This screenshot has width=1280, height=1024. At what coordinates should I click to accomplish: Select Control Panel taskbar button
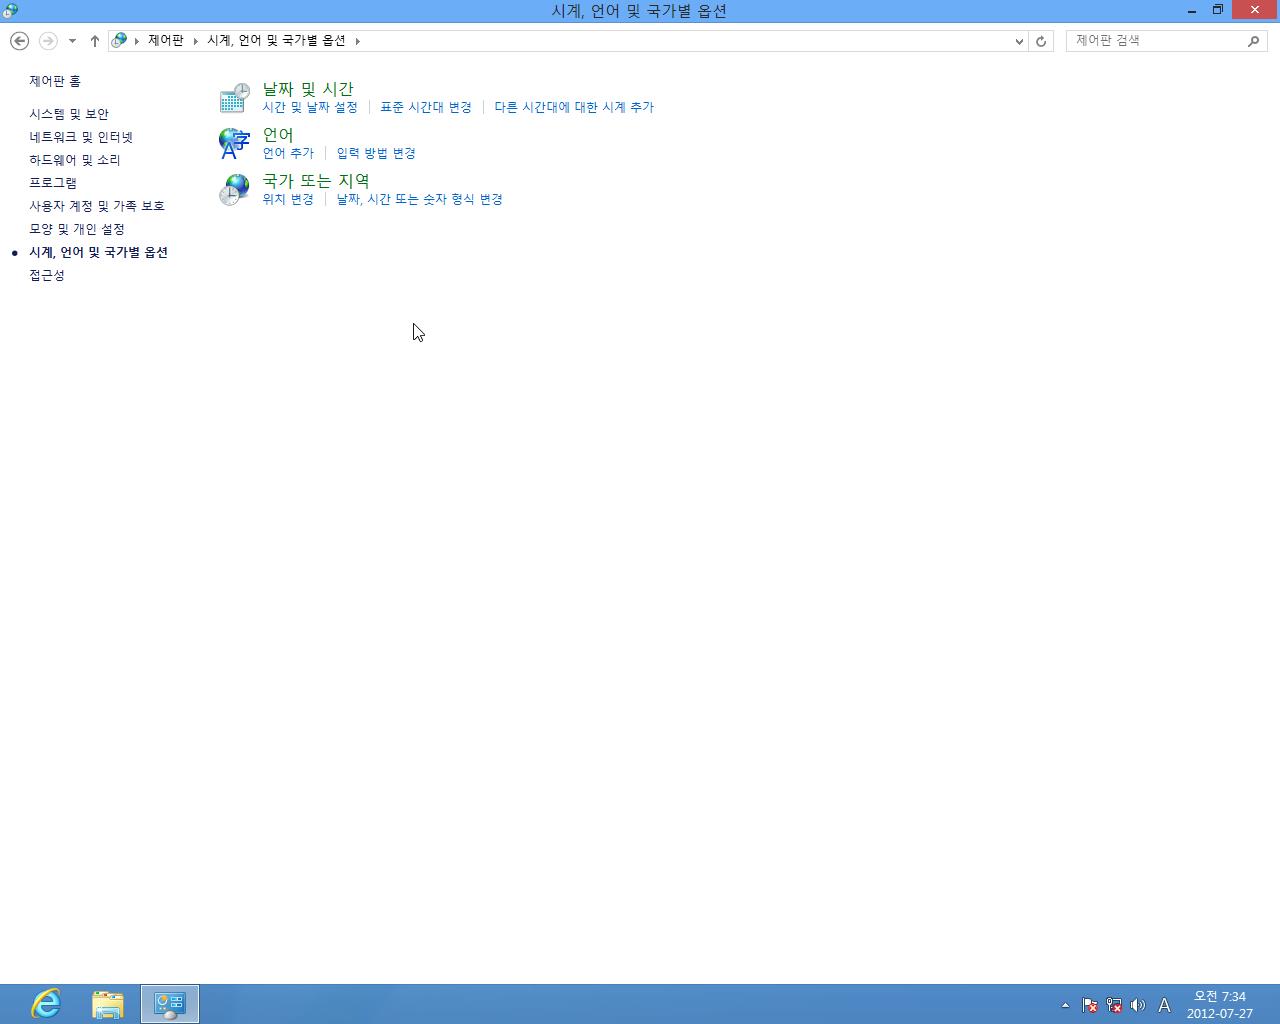(170, 1004)
